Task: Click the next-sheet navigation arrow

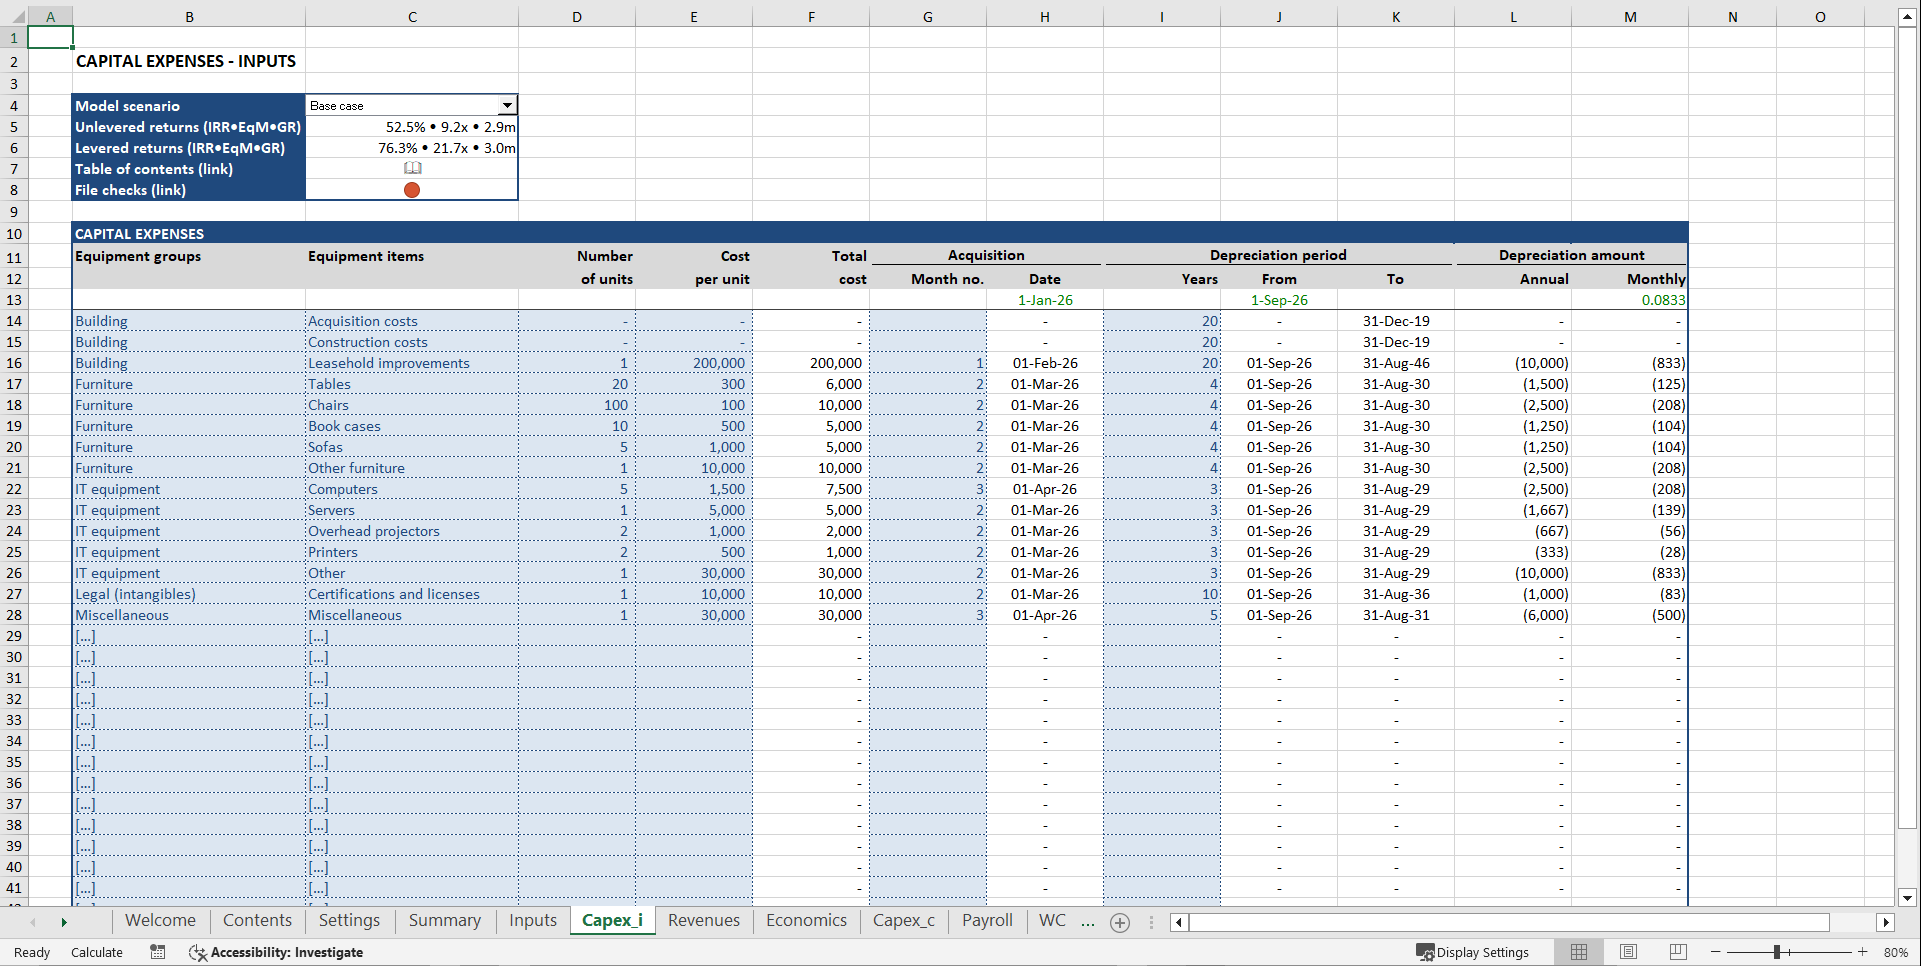Action: 64,922
